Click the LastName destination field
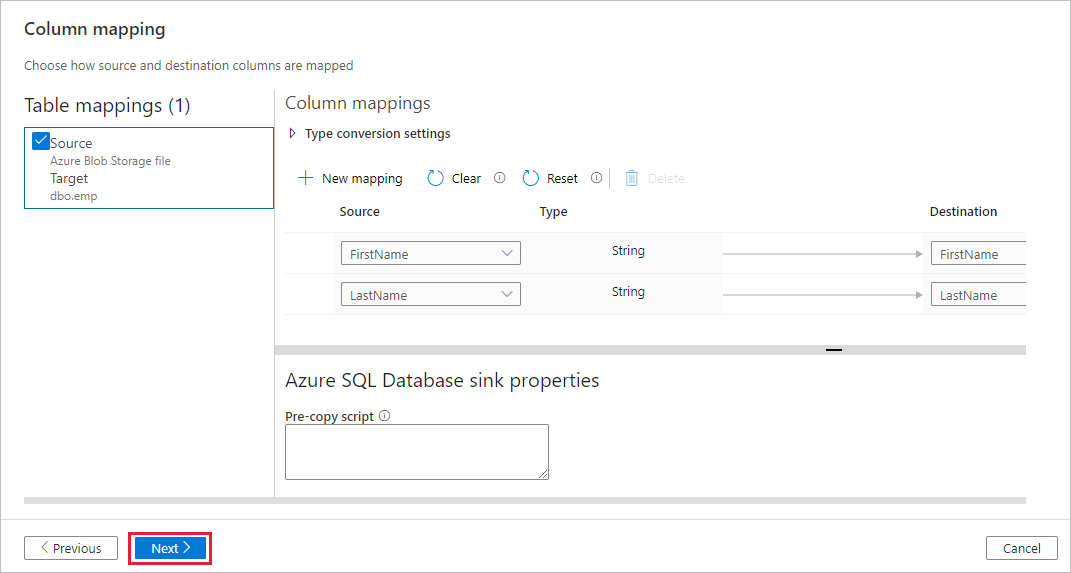Screen dimensions: 1071x573 tap(977, 295)
